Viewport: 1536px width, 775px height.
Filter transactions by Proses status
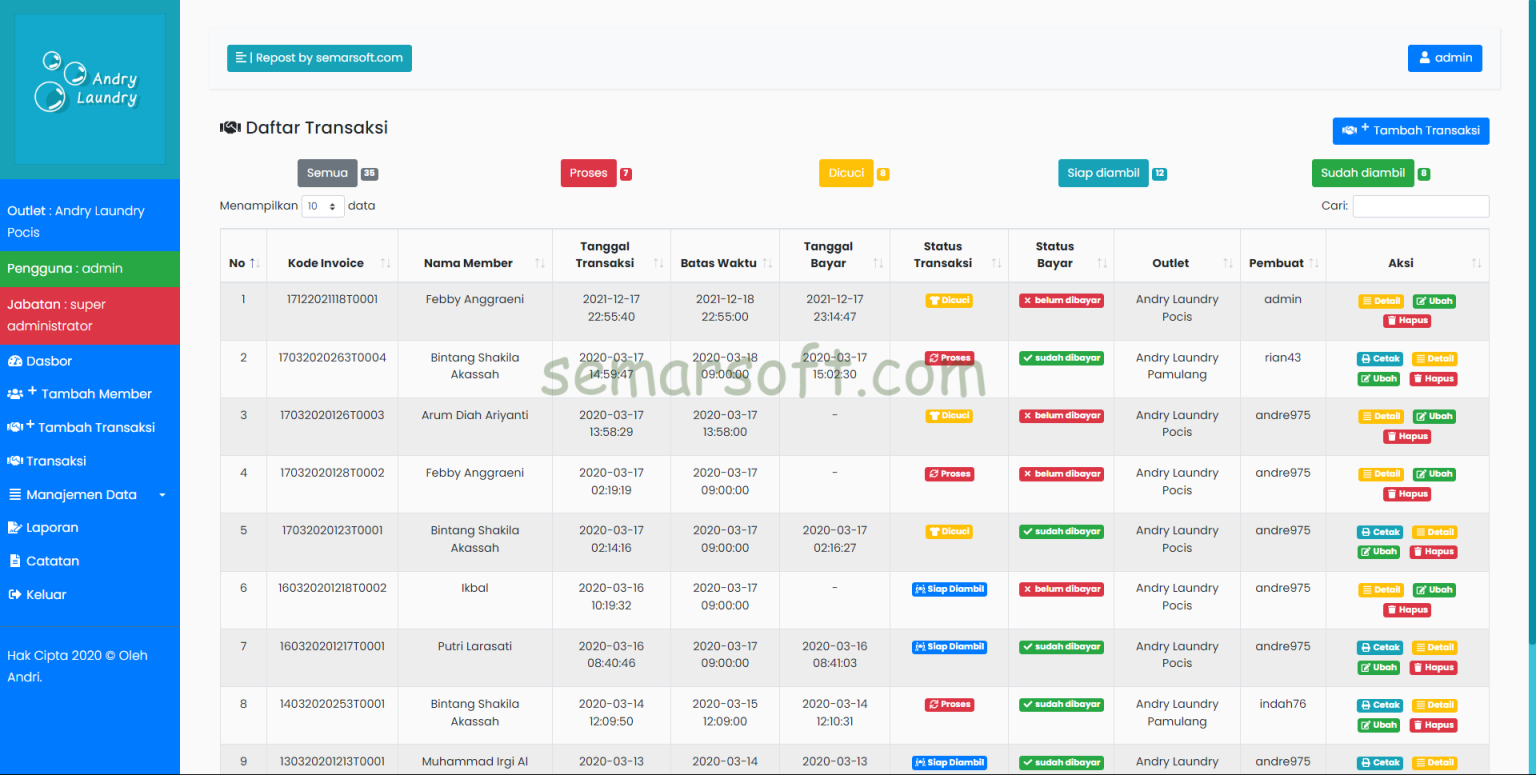[x=588, y=173]
